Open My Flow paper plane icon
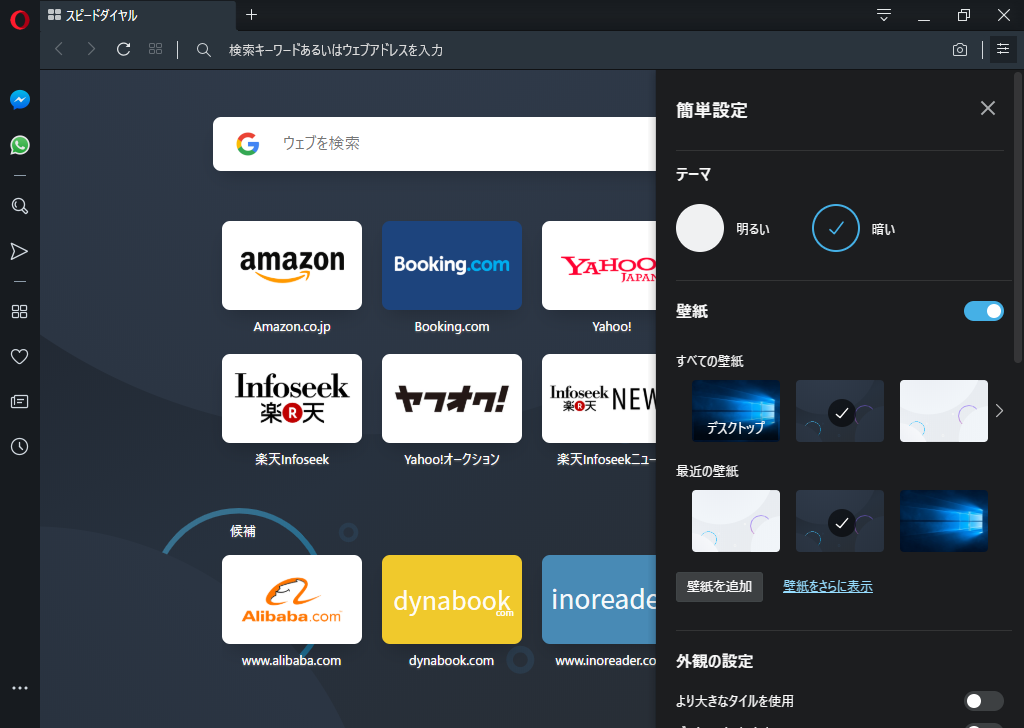This screenshot has height=728, width=1024. 19,251
